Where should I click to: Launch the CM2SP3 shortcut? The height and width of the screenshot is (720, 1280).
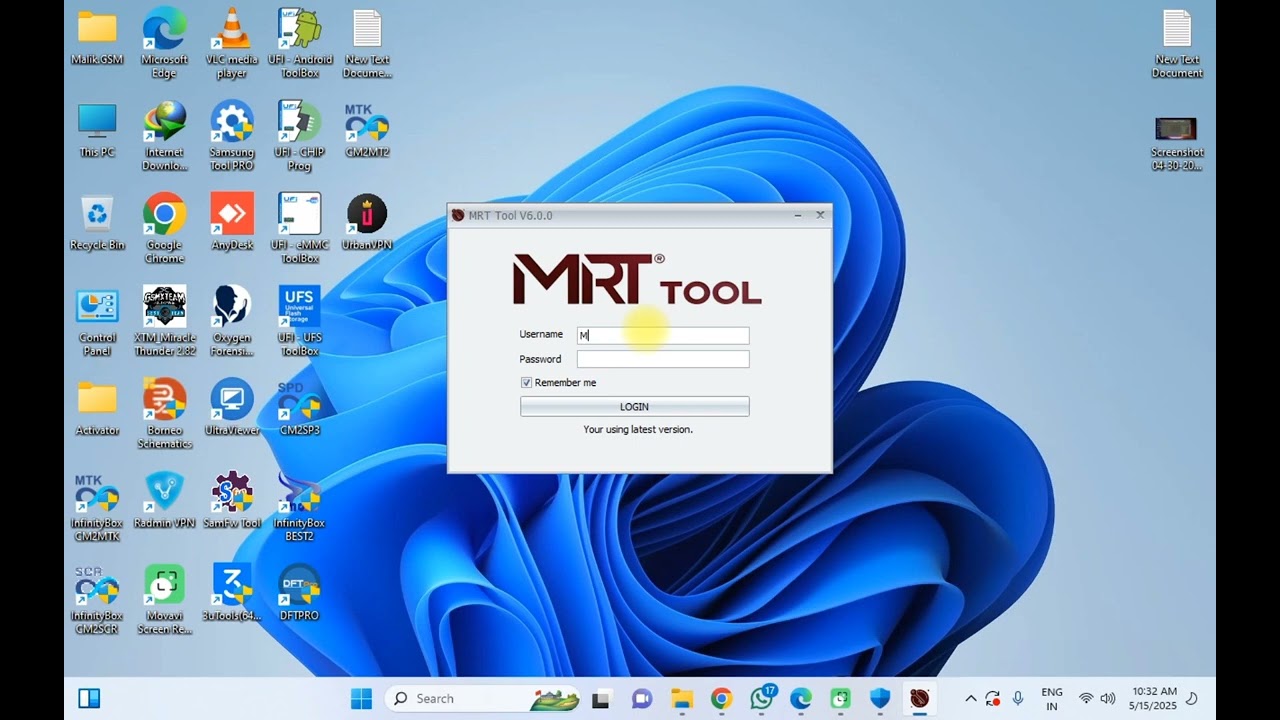click(299, 408)
